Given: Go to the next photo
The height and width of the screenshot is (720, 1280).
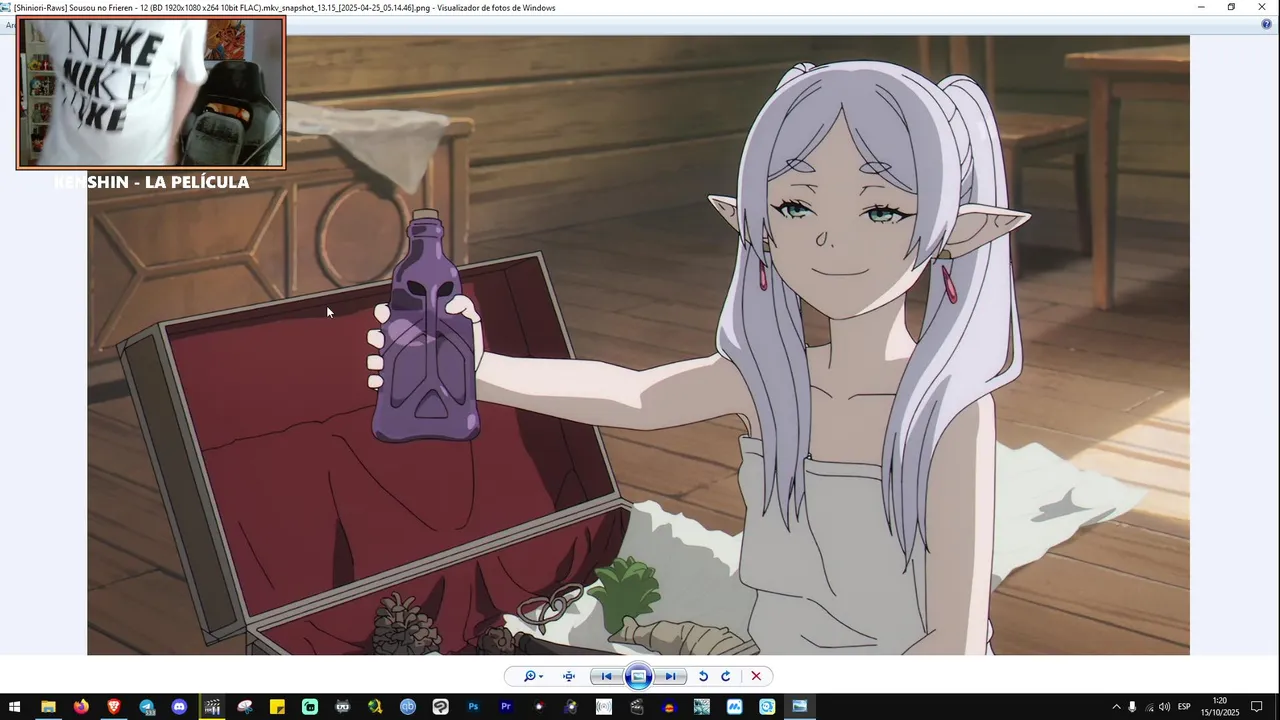Looking at the screenshot, I should point(671,676).
